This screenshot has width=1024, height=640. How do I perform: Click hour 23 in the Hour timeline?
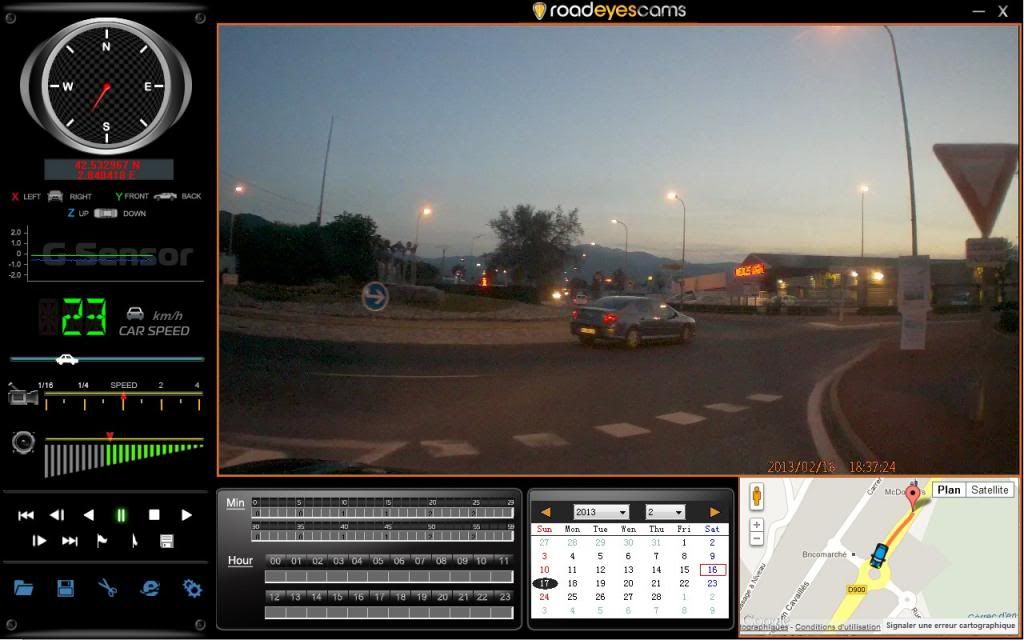click(504, 596)
